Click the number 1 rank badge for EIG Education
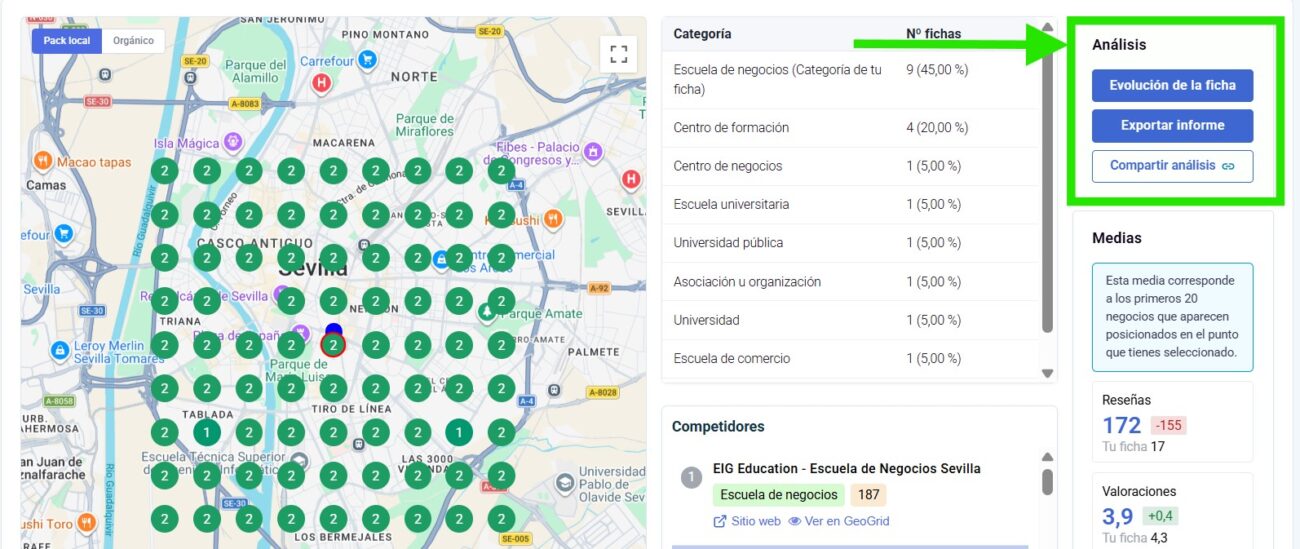 click(691, 477)
